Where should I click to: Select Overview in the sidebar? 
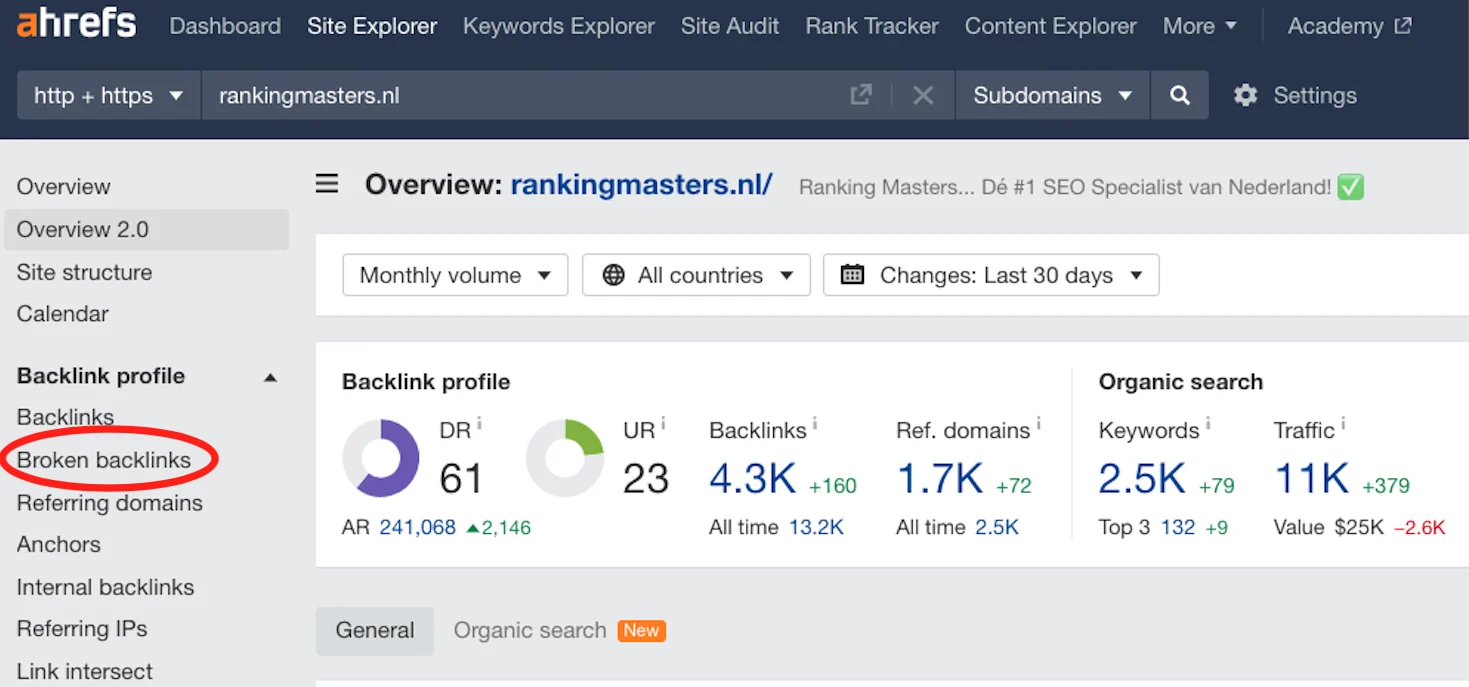tap(63, 186)
